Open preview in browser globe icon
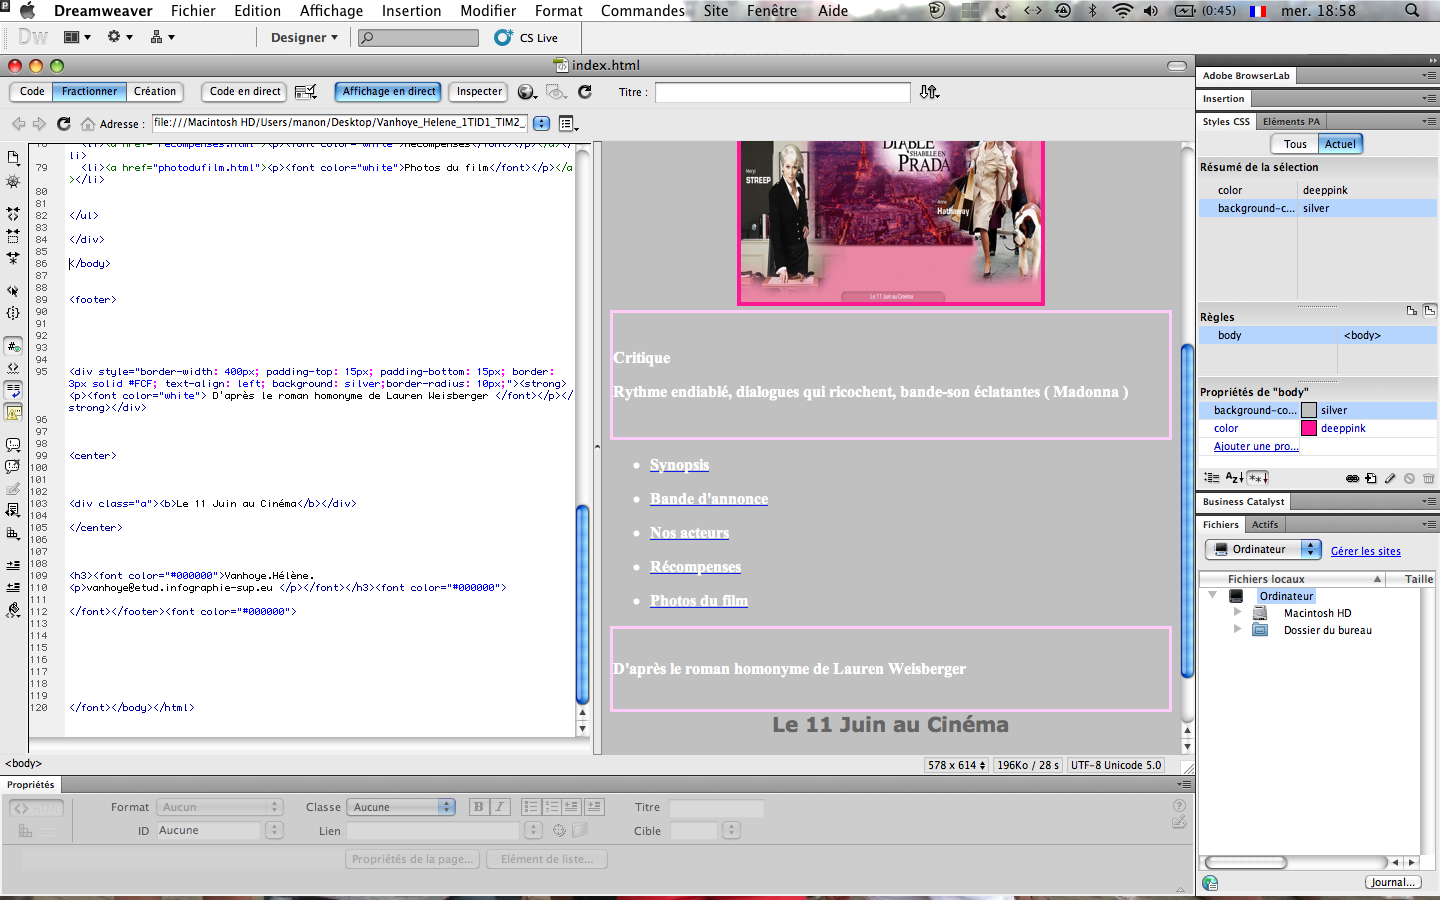Viewport: 1440px width, 900px height. 526,92
